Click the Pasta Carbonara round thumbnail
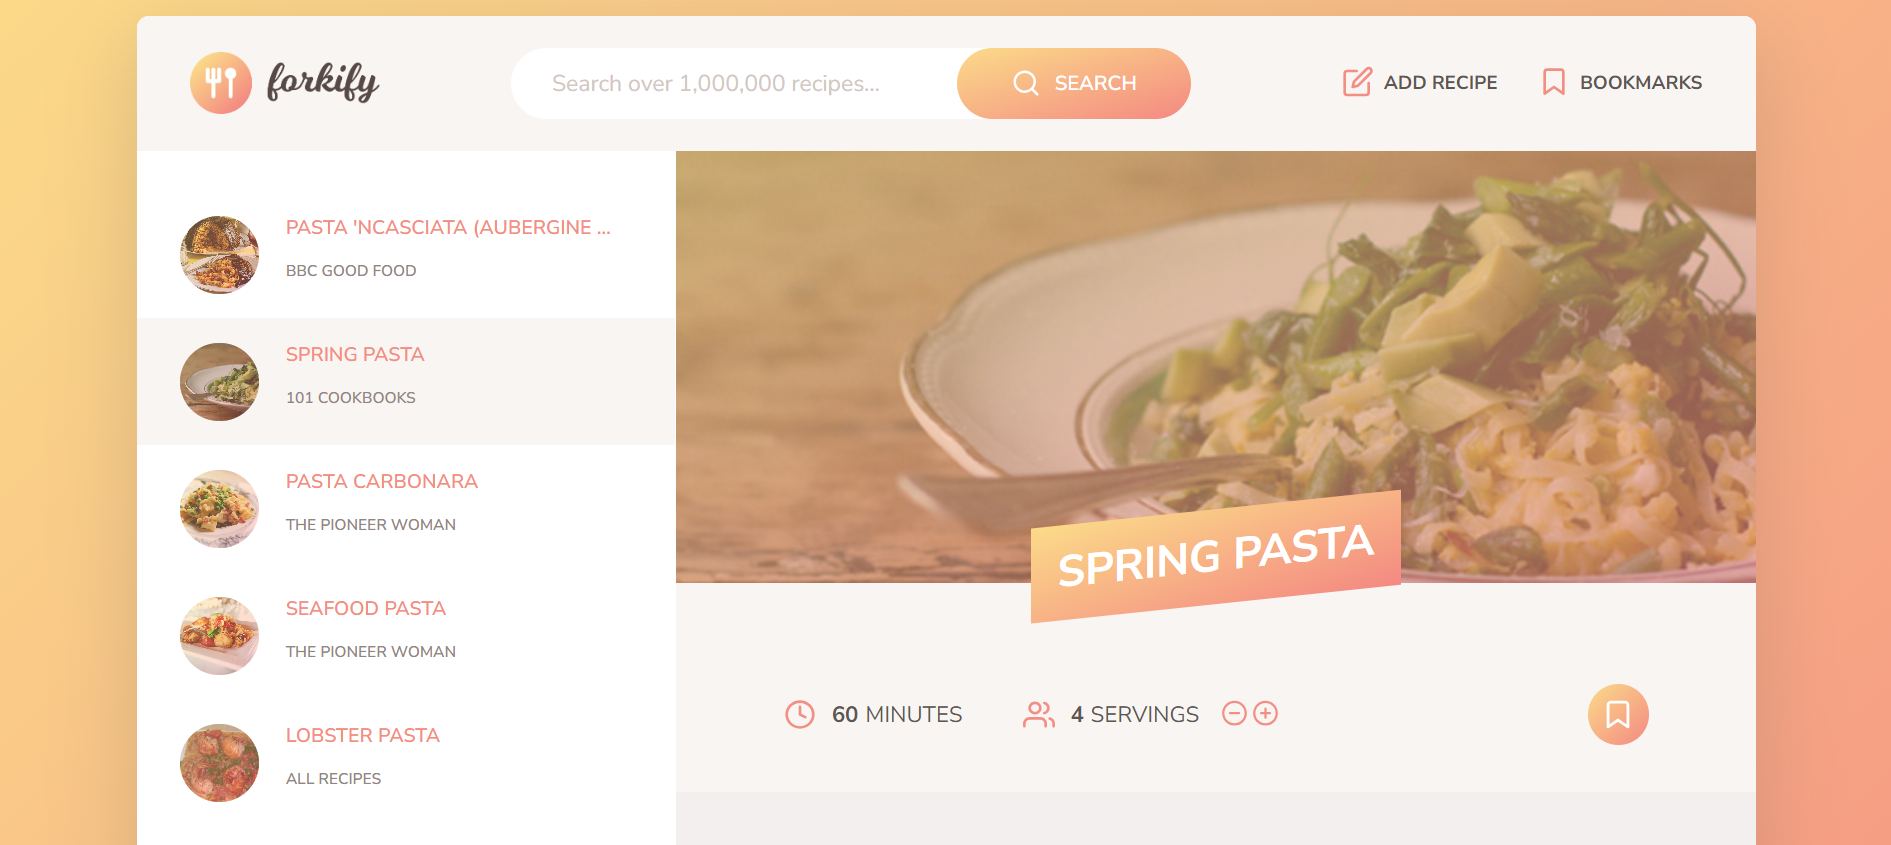The height and width of the screenshot is (845, 1891). [220, 509]
